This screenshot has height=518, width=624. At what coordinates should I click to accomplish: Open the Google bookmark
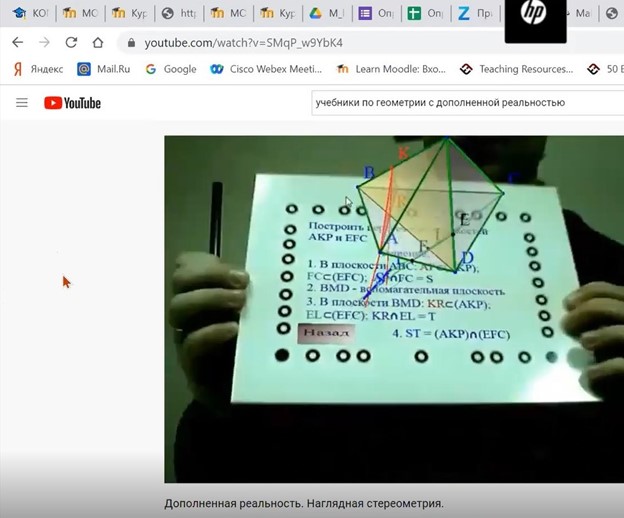pos(171,69)
